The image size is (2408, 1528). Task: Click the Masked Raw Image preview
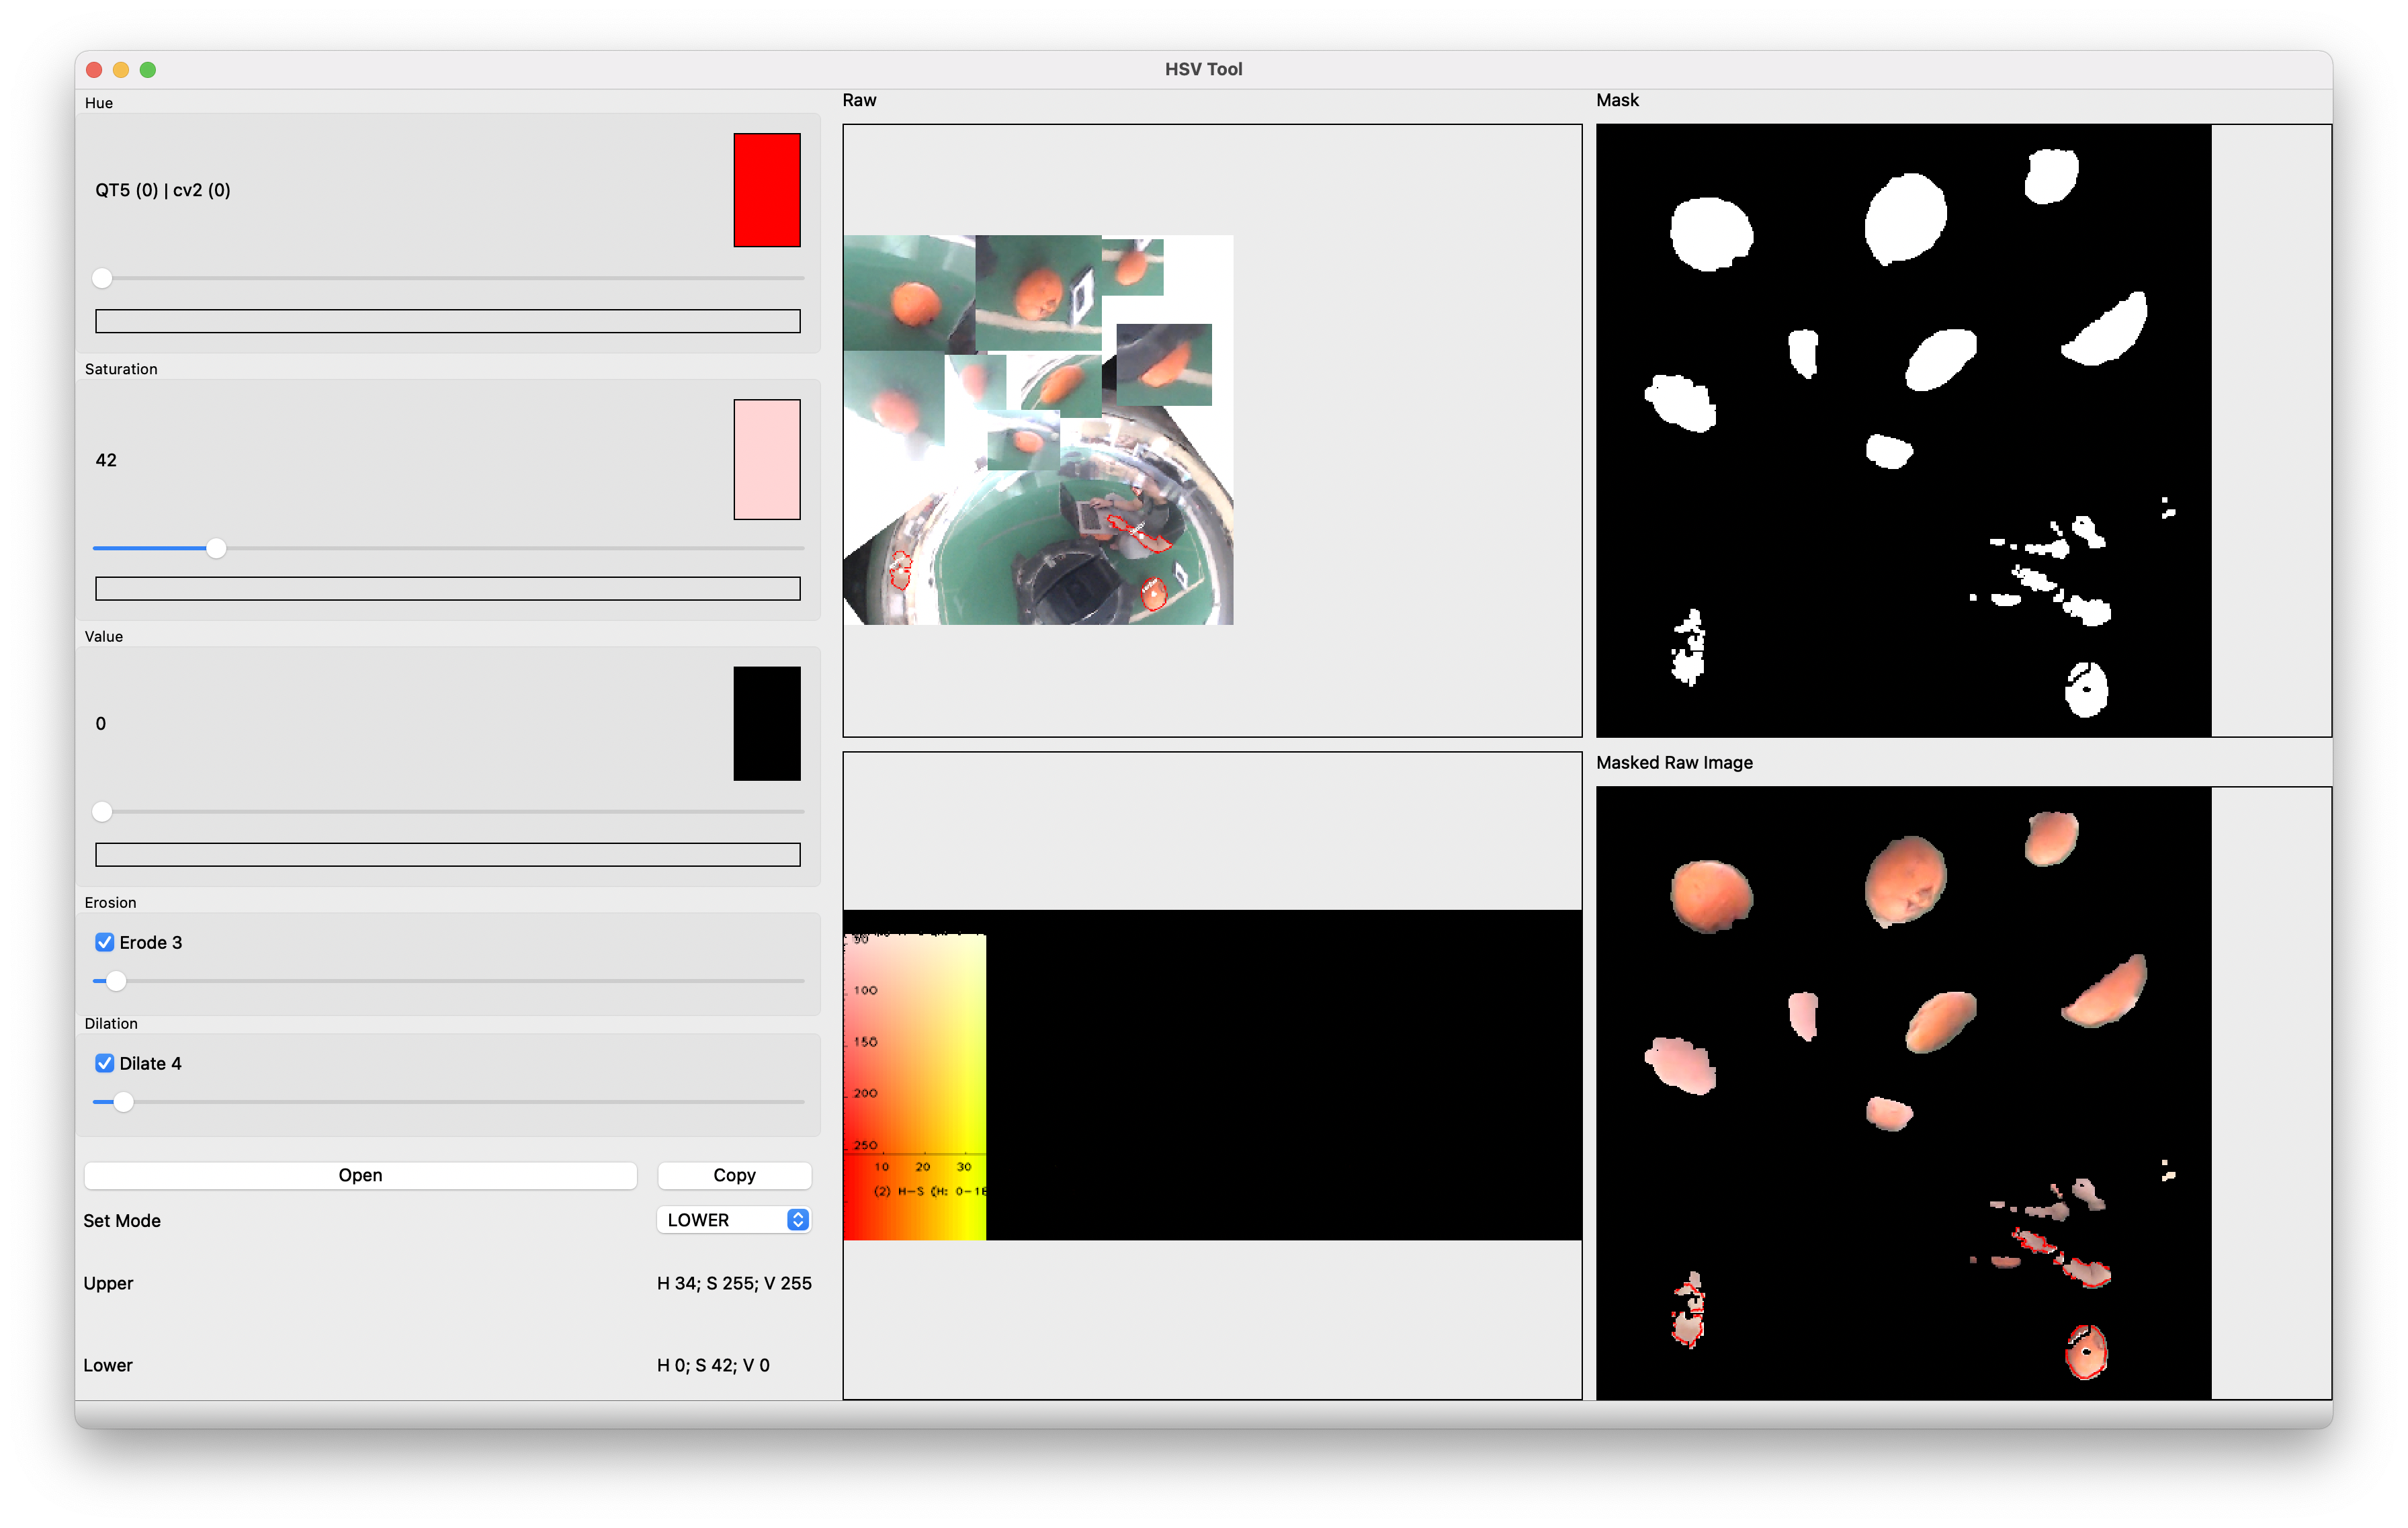click(x=1903, y=1093)
